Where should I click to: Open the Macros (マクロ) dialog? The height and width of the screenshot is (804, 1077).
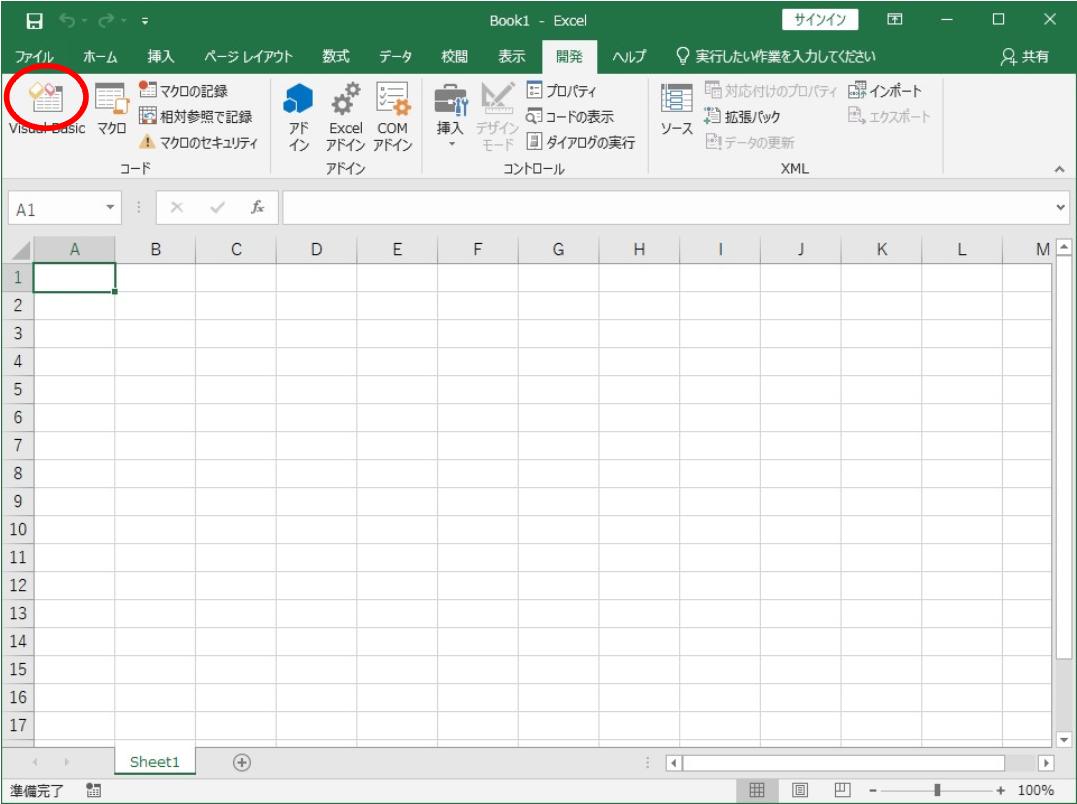point(110,108)
